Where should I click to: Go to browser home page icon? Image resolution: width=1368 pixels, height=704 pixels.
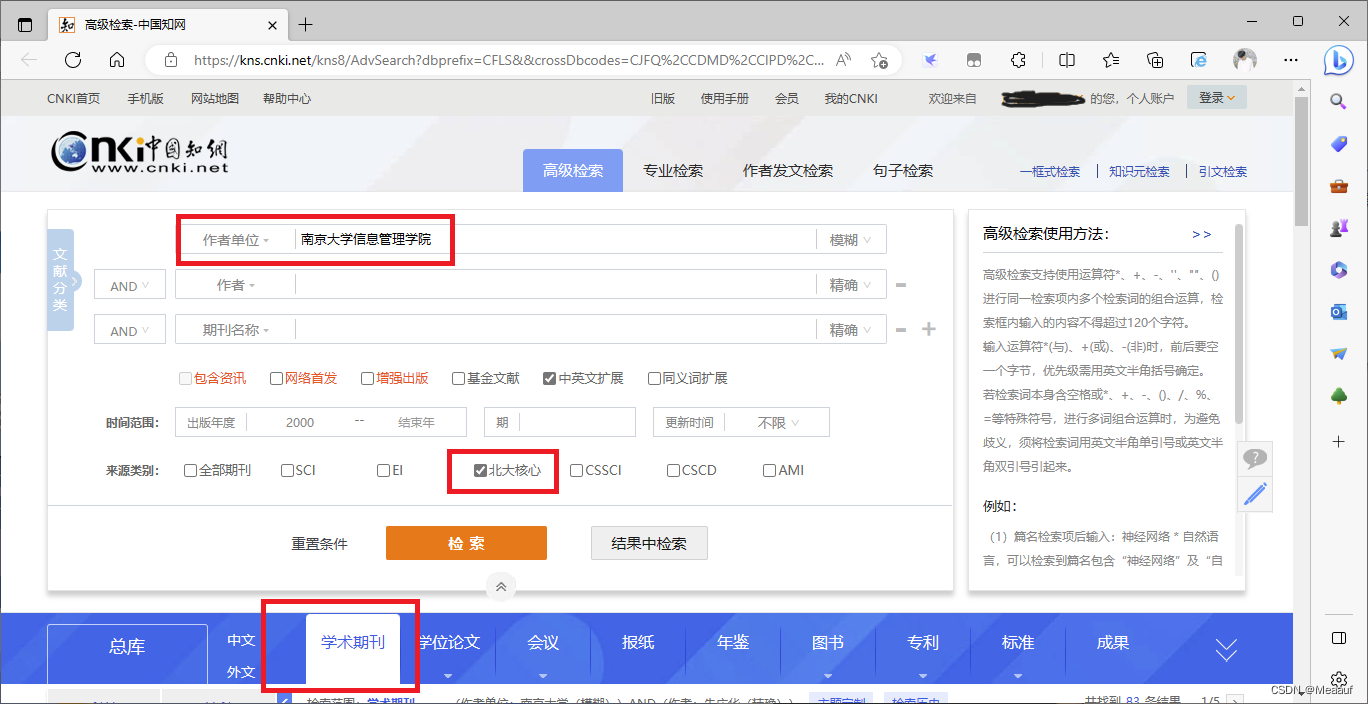coord(117,60)
